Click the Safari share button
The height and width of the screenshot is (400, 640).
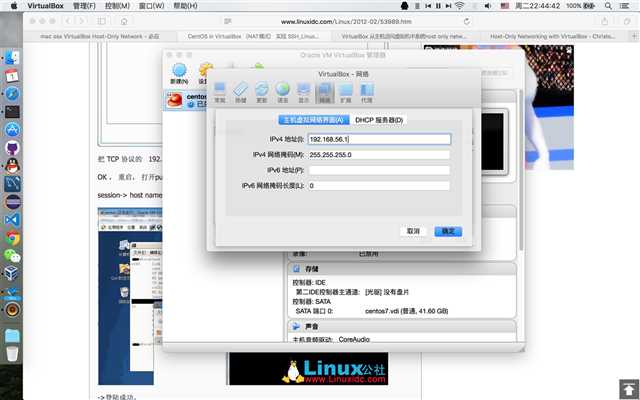pyautogui.click(x=604, y=21)
